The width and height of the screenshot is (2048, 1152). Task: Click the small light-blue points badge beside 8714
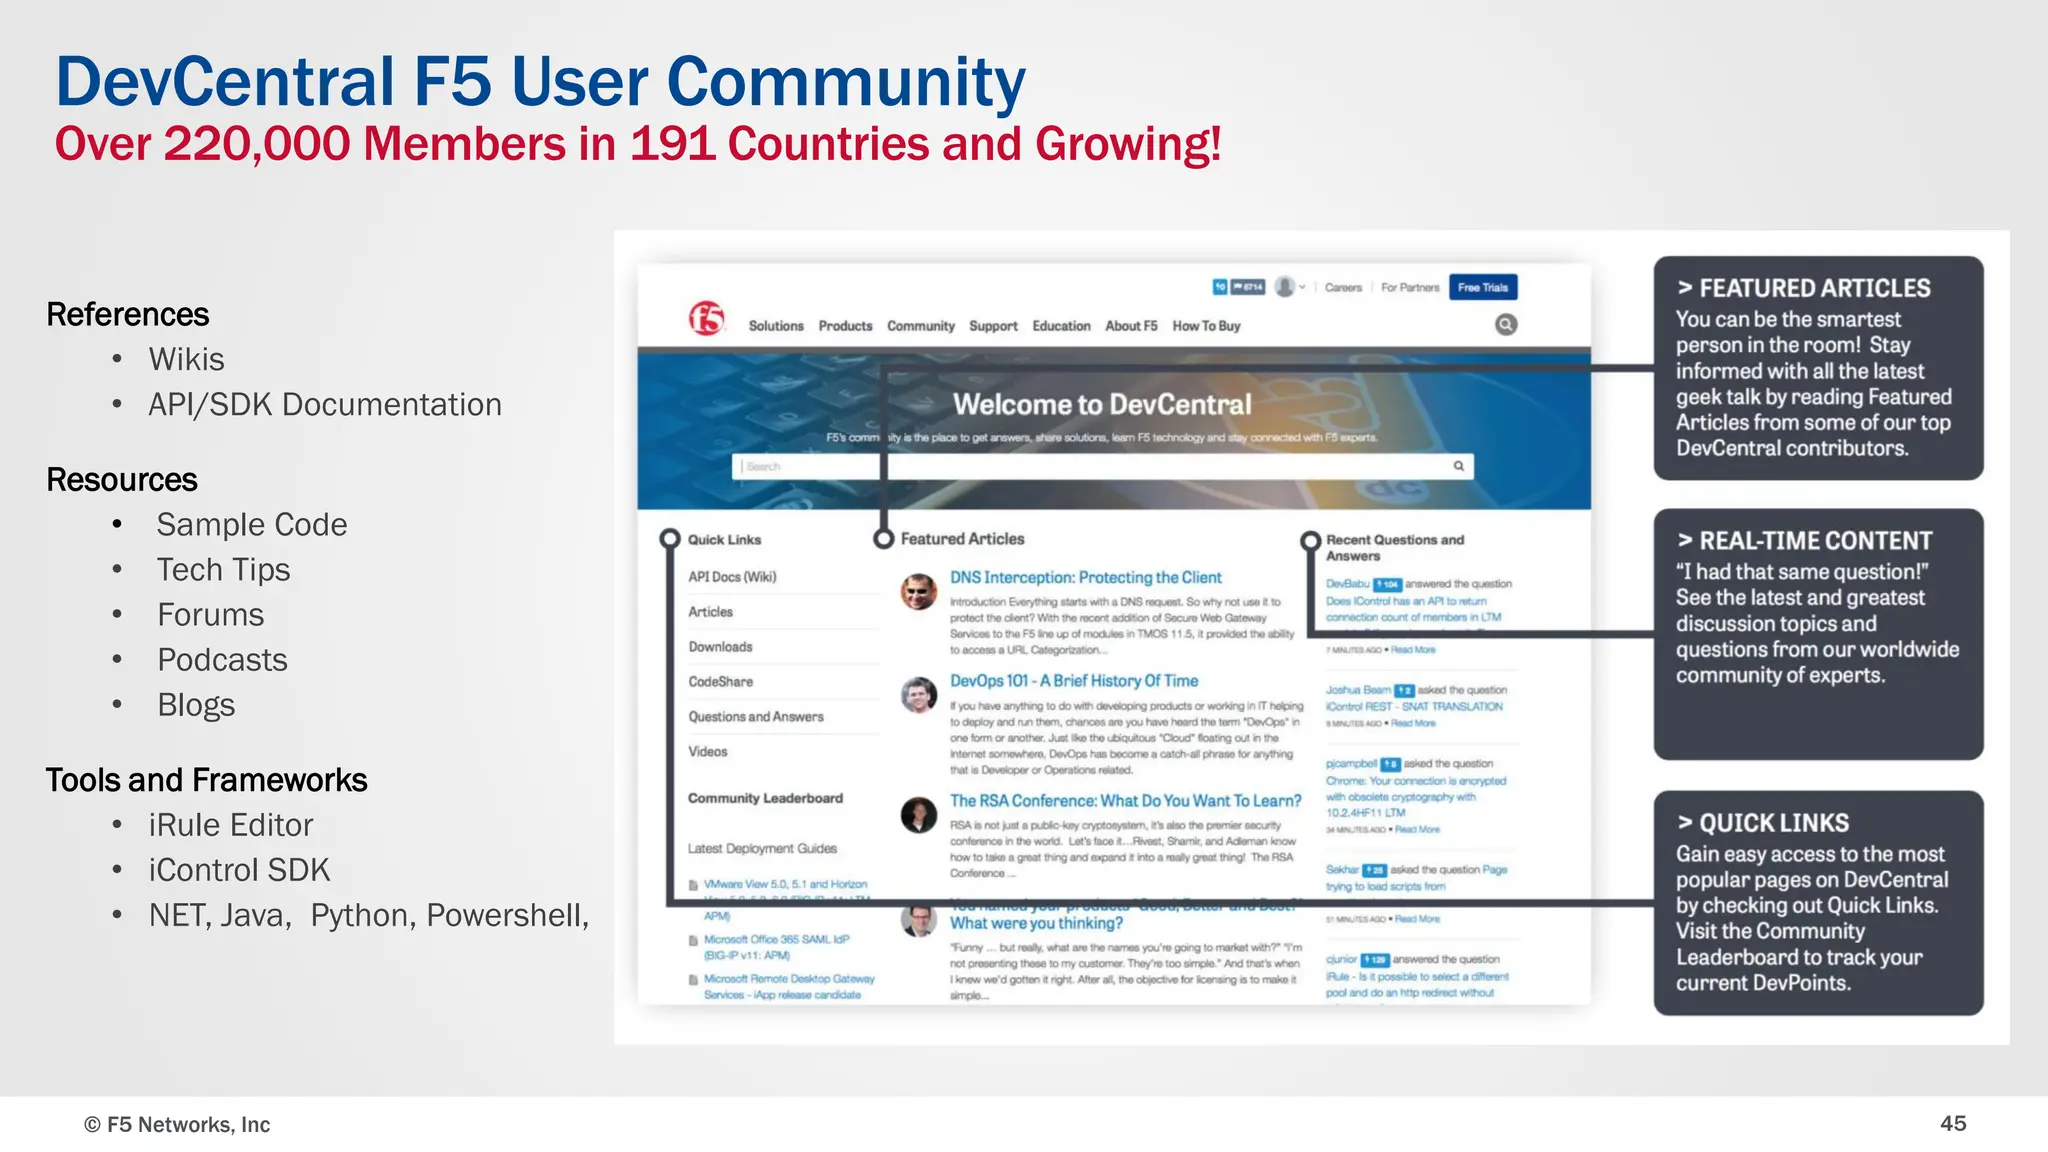1220,287
